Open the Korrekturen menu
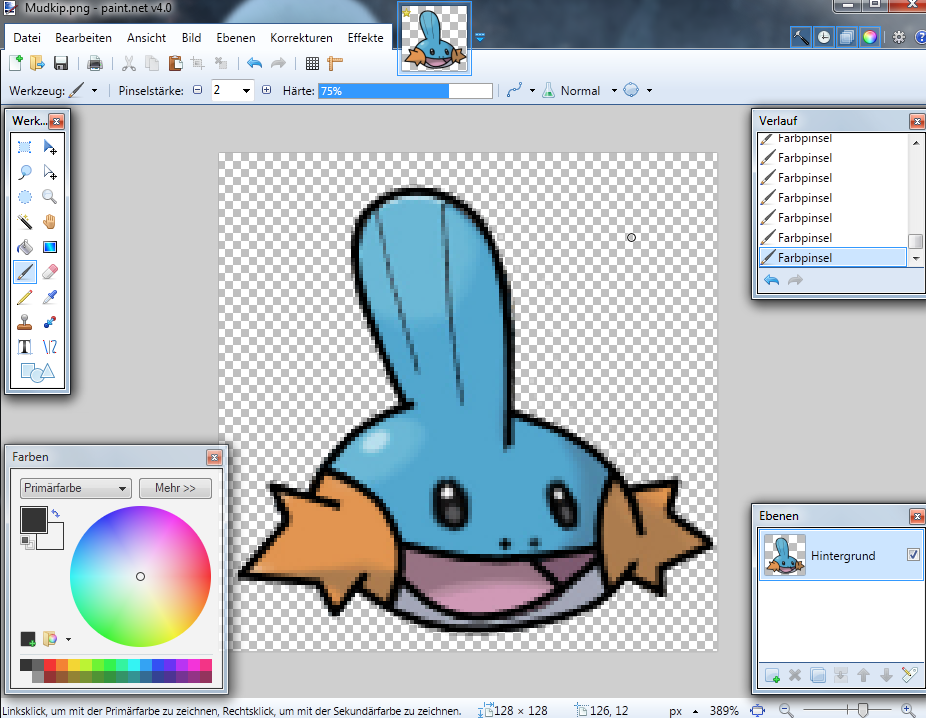926x718 pixels. coord(301,37)
